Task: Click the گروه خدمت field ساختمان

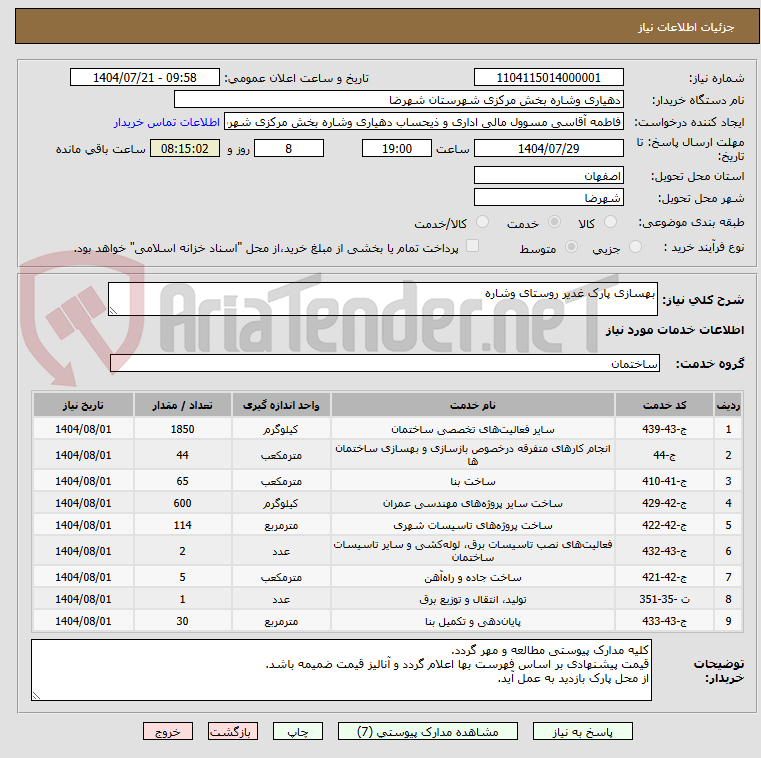Action: 385,363
